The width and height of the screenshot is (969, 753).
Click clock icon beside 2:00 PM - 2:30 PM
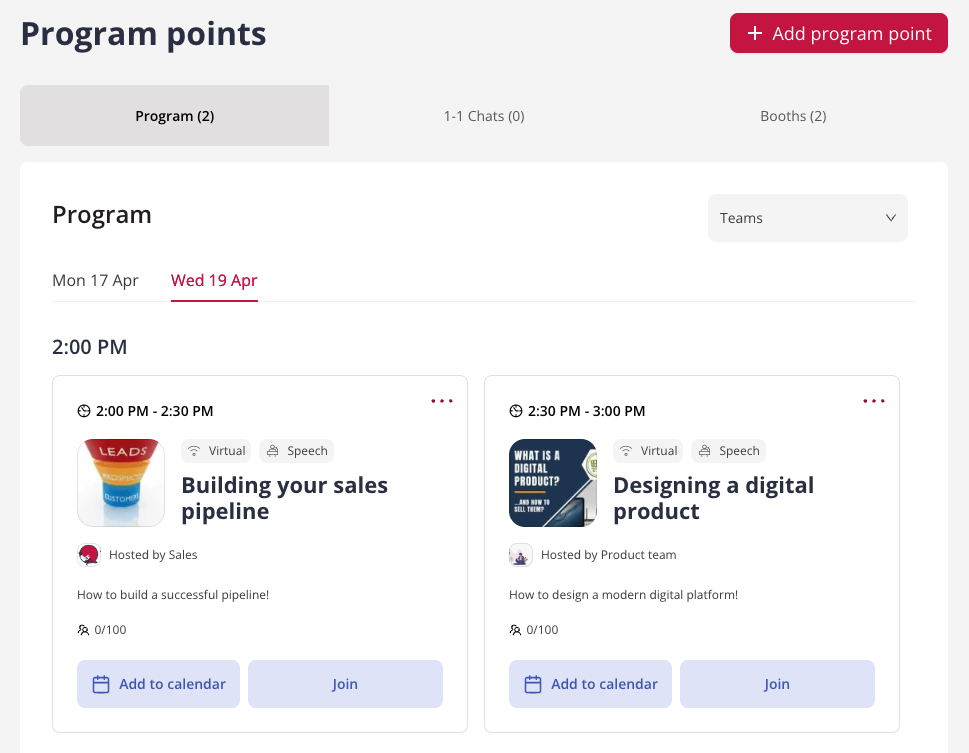[84, 411]
